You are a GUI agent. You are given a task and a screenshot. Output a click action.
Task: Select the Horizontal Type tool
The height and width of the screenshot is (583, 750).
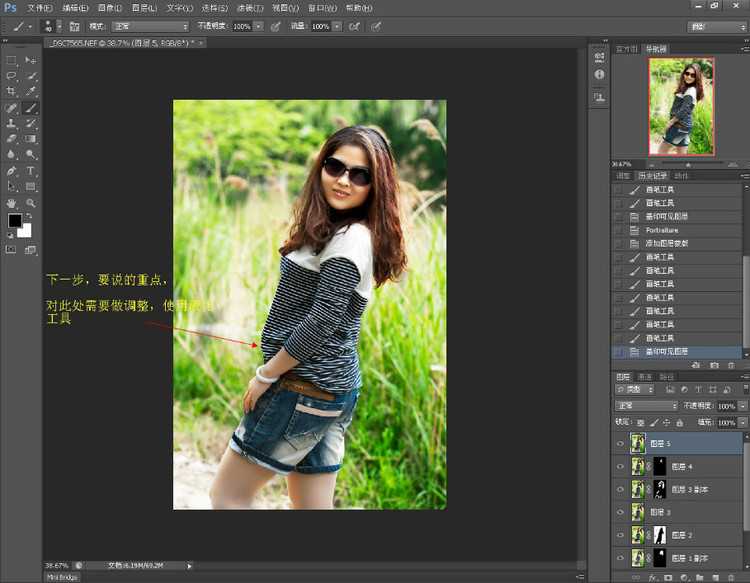tap(31, 171)
